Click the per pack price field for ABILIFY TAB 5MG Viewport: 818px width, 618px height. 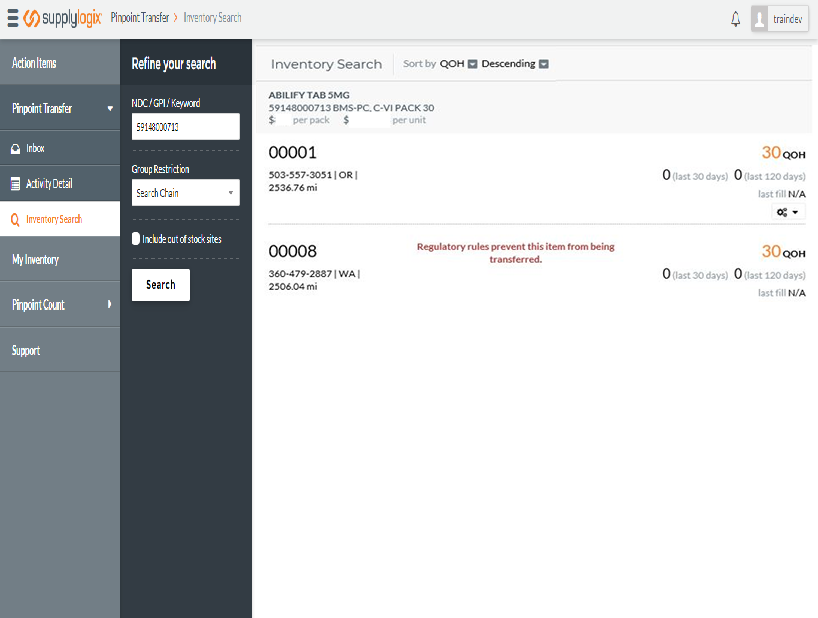pyautogui.click(x=283, y=118)
